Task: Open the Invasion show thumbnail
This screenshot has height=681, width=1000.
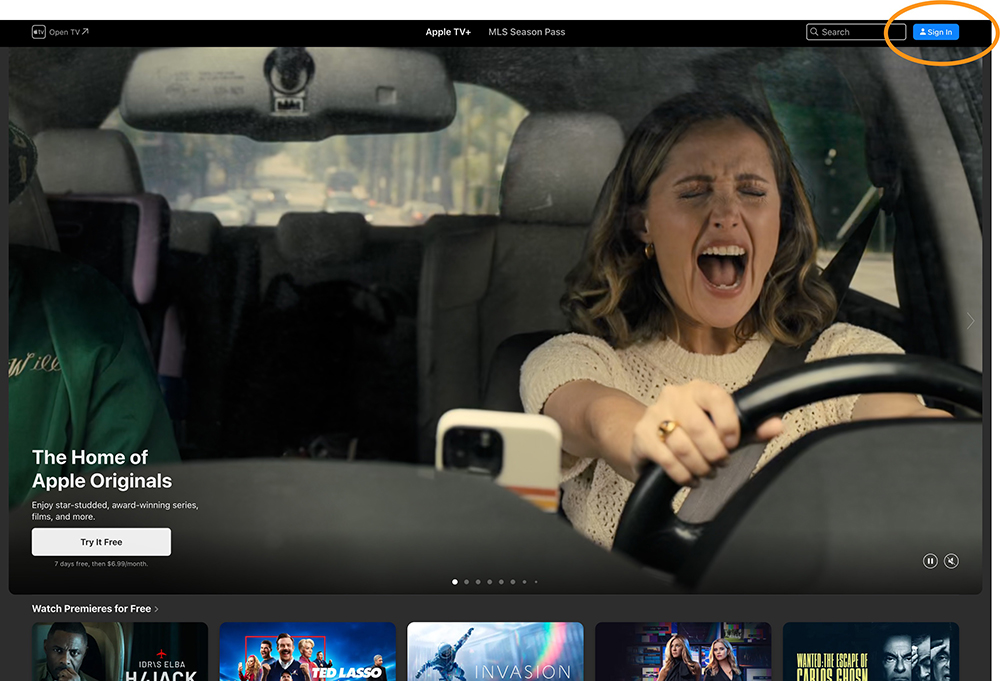Action: [x=495, y=652]
